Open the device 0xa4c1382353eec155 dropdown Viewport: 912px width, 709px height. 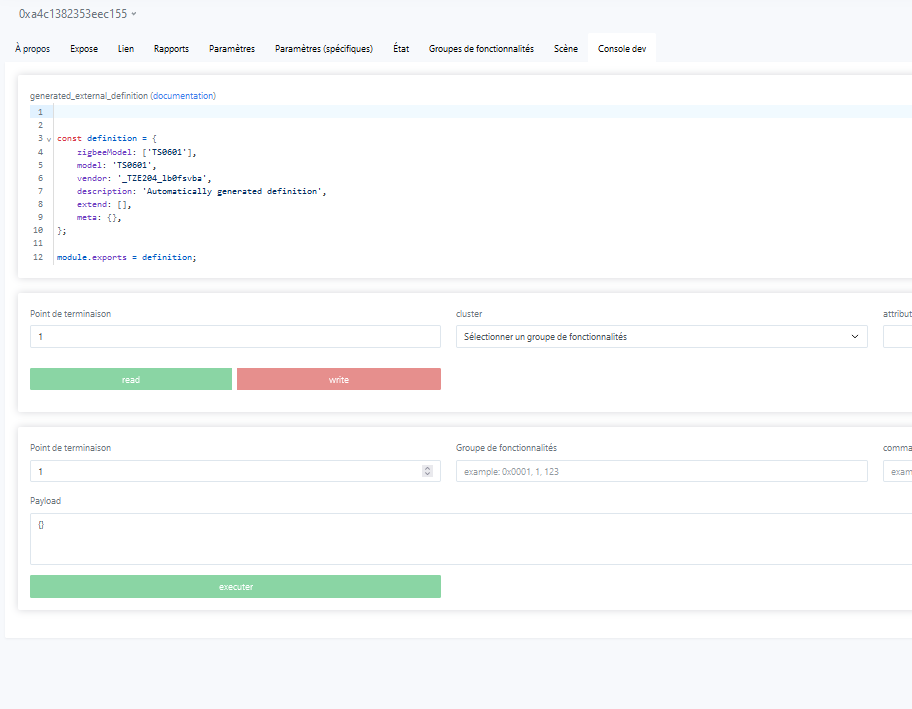tap(77, 14)
